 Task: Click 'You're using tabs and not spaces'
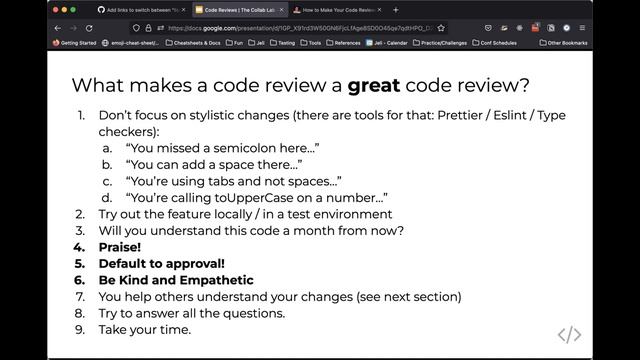click(x=233, y=181)
